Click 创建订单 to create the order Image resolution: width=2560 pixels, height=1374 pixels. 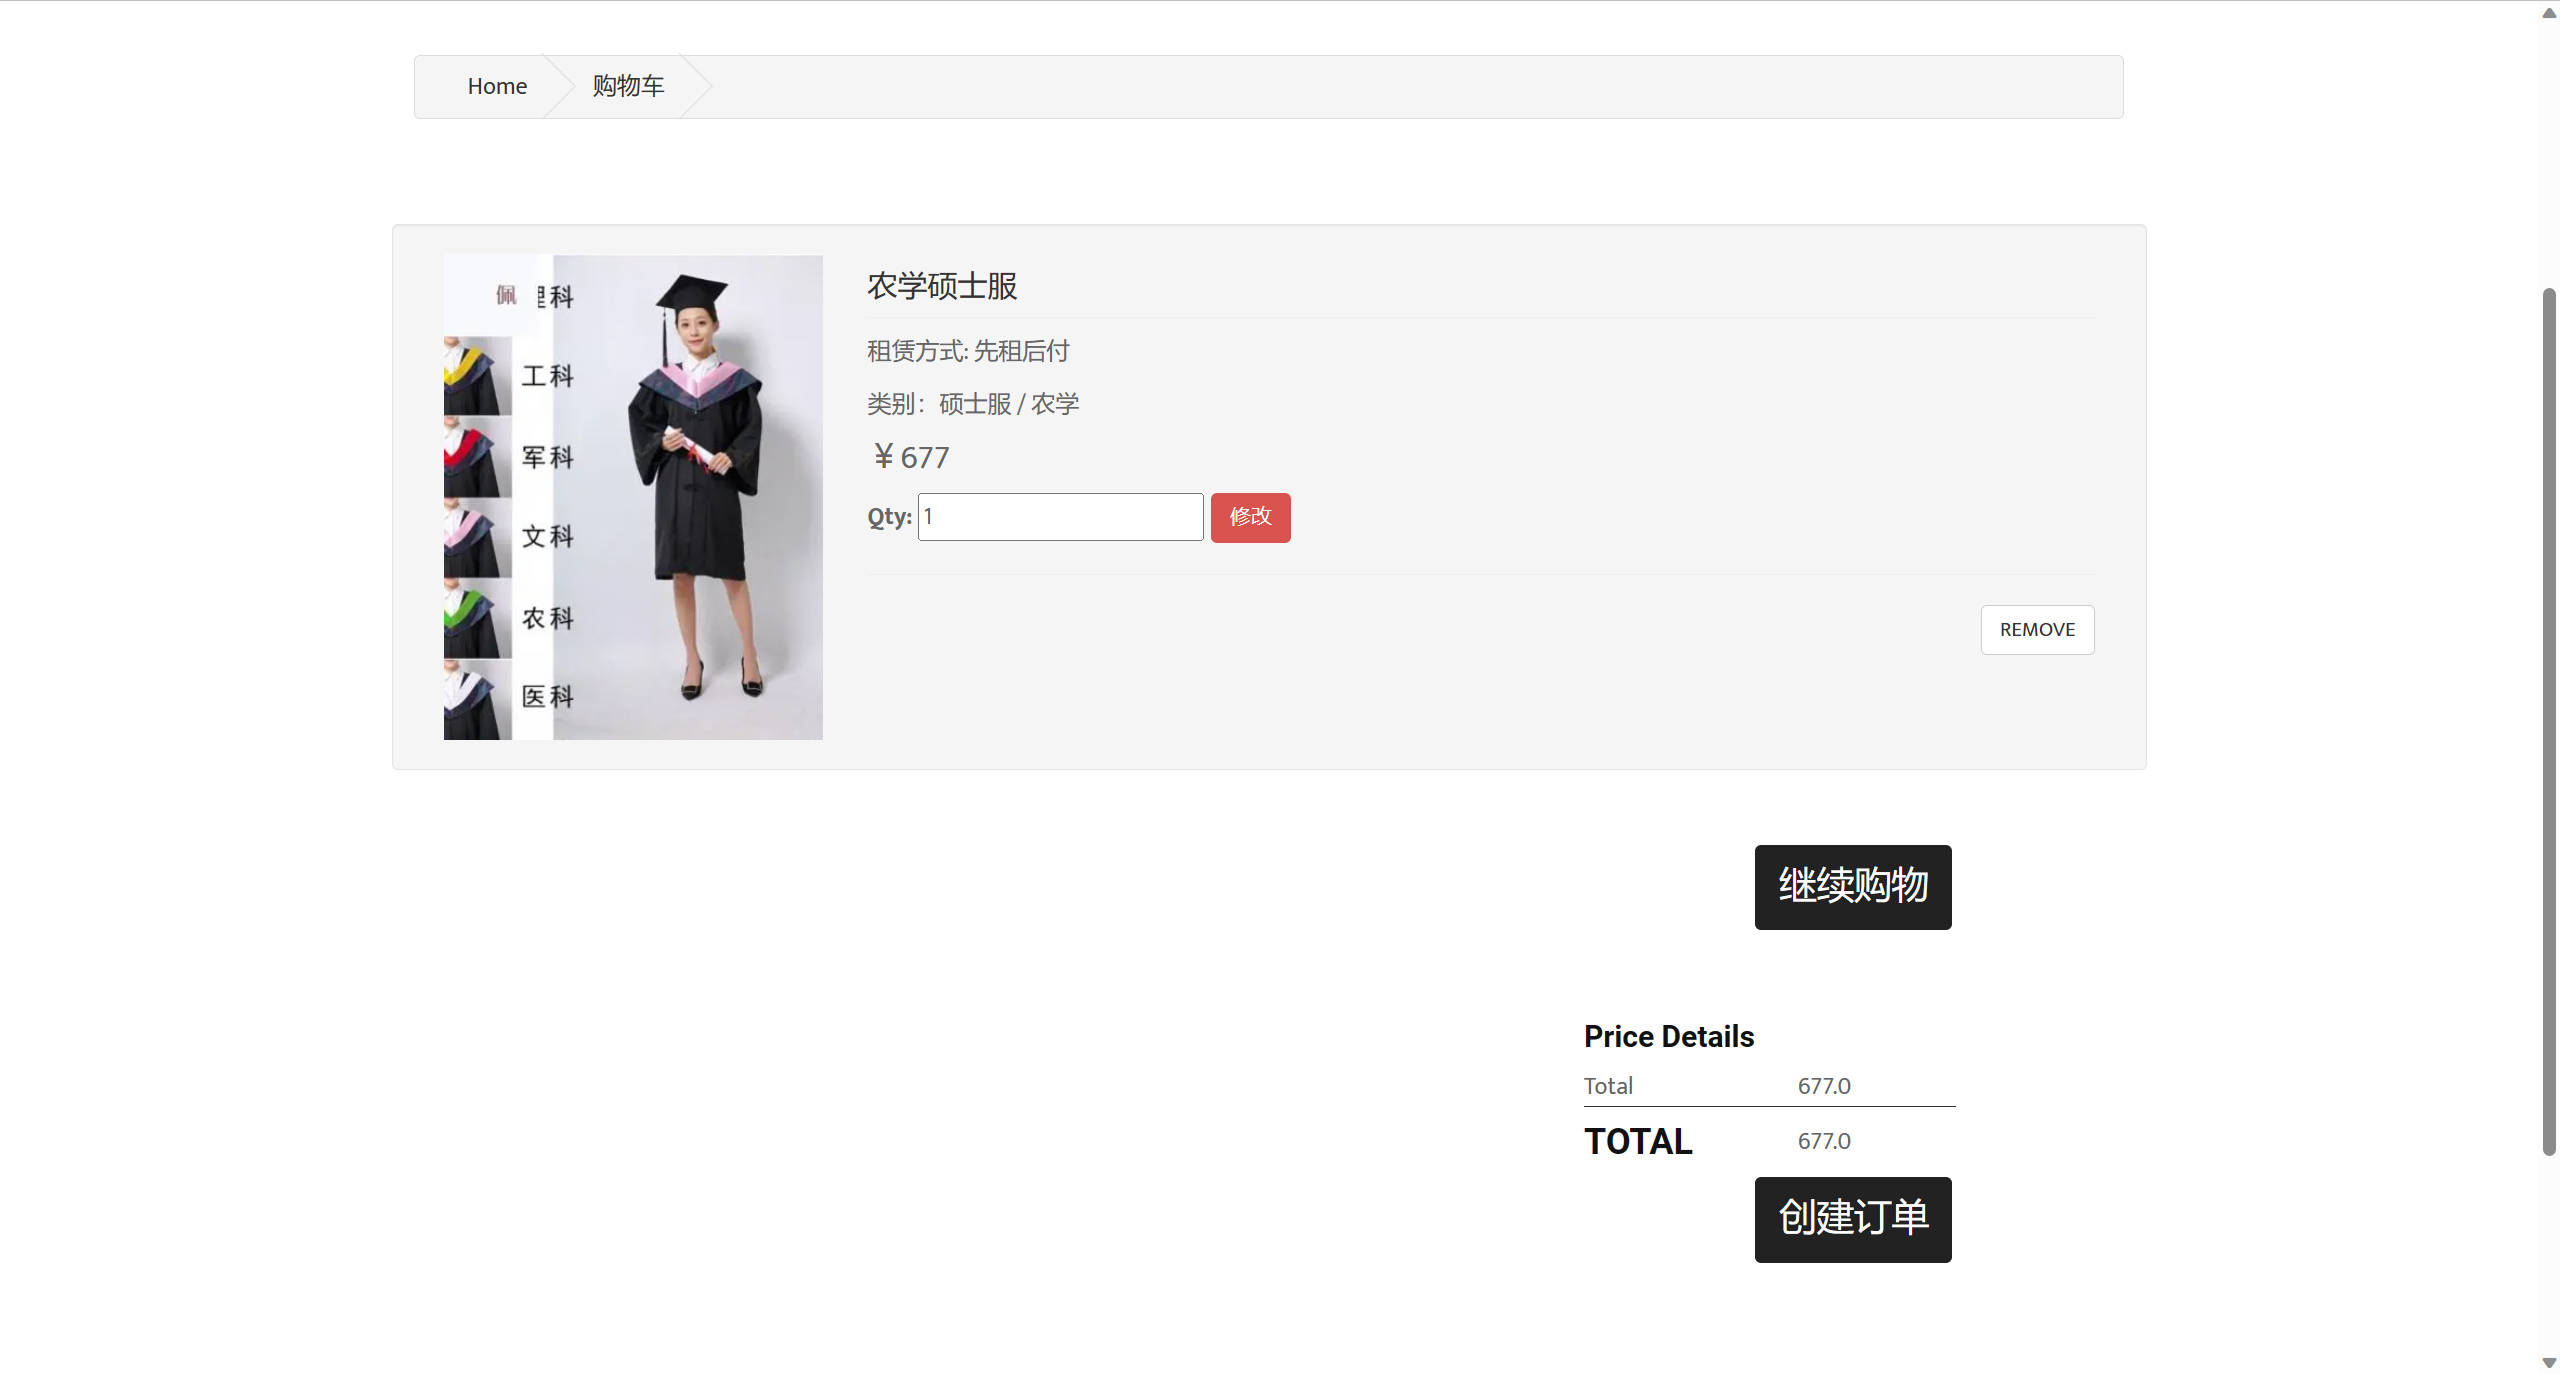pos(1852,1219)
